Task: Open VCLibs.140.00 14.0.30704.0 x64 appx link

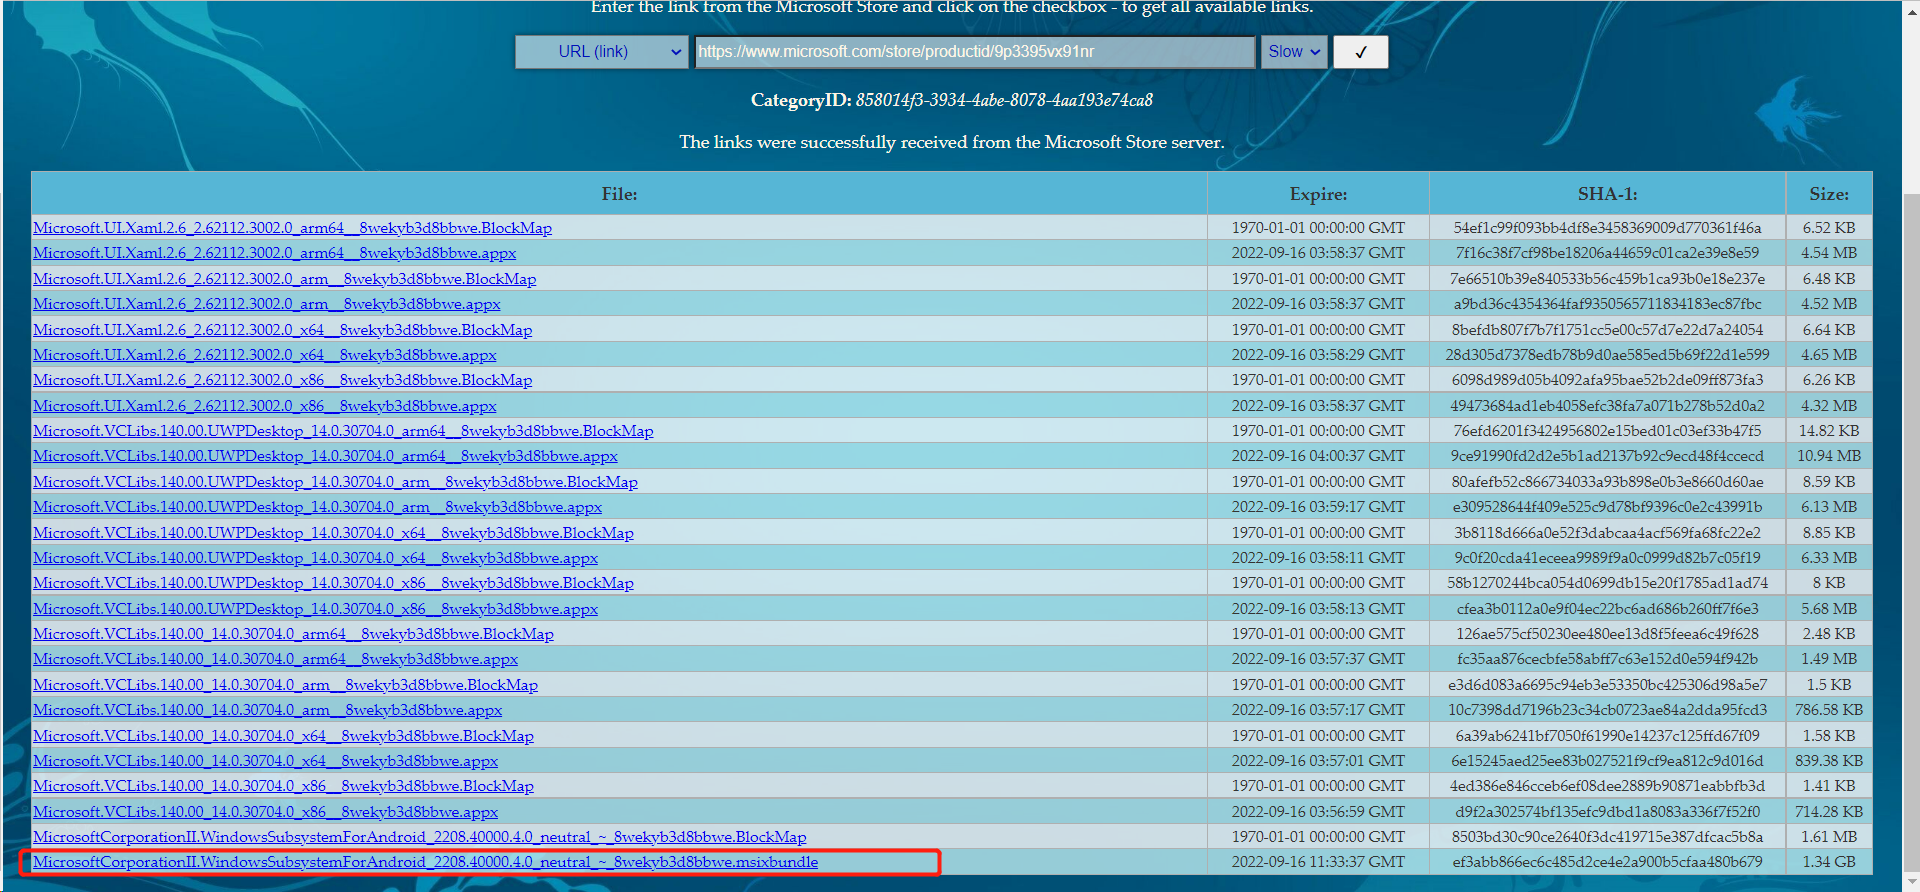Action: (265, 761)
